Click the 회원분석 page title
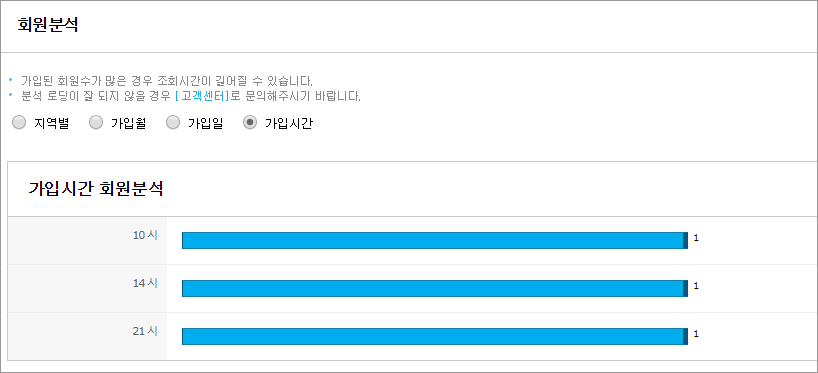Viewport: 818px width, 373px height. click(x=48, y=25)
